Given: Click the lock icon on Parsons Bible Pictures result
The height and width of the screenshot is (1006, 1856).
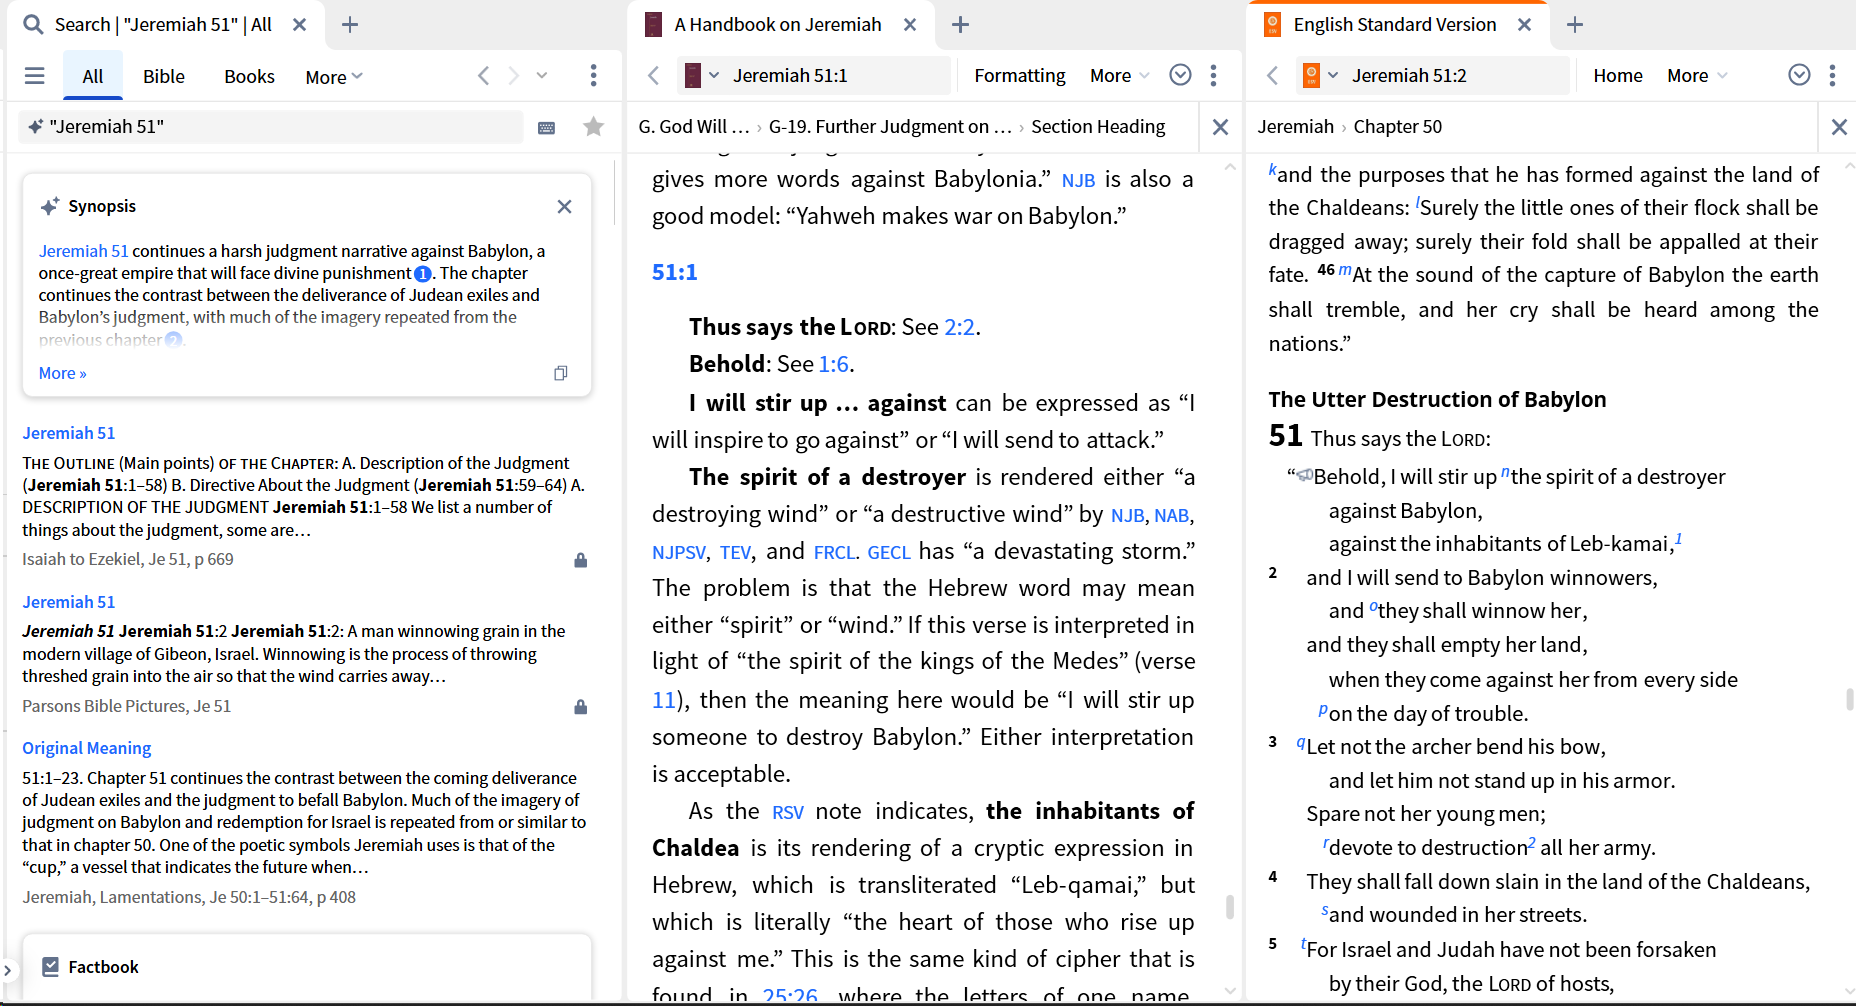Looking at the screenshot, I should (x=581, y=707).
